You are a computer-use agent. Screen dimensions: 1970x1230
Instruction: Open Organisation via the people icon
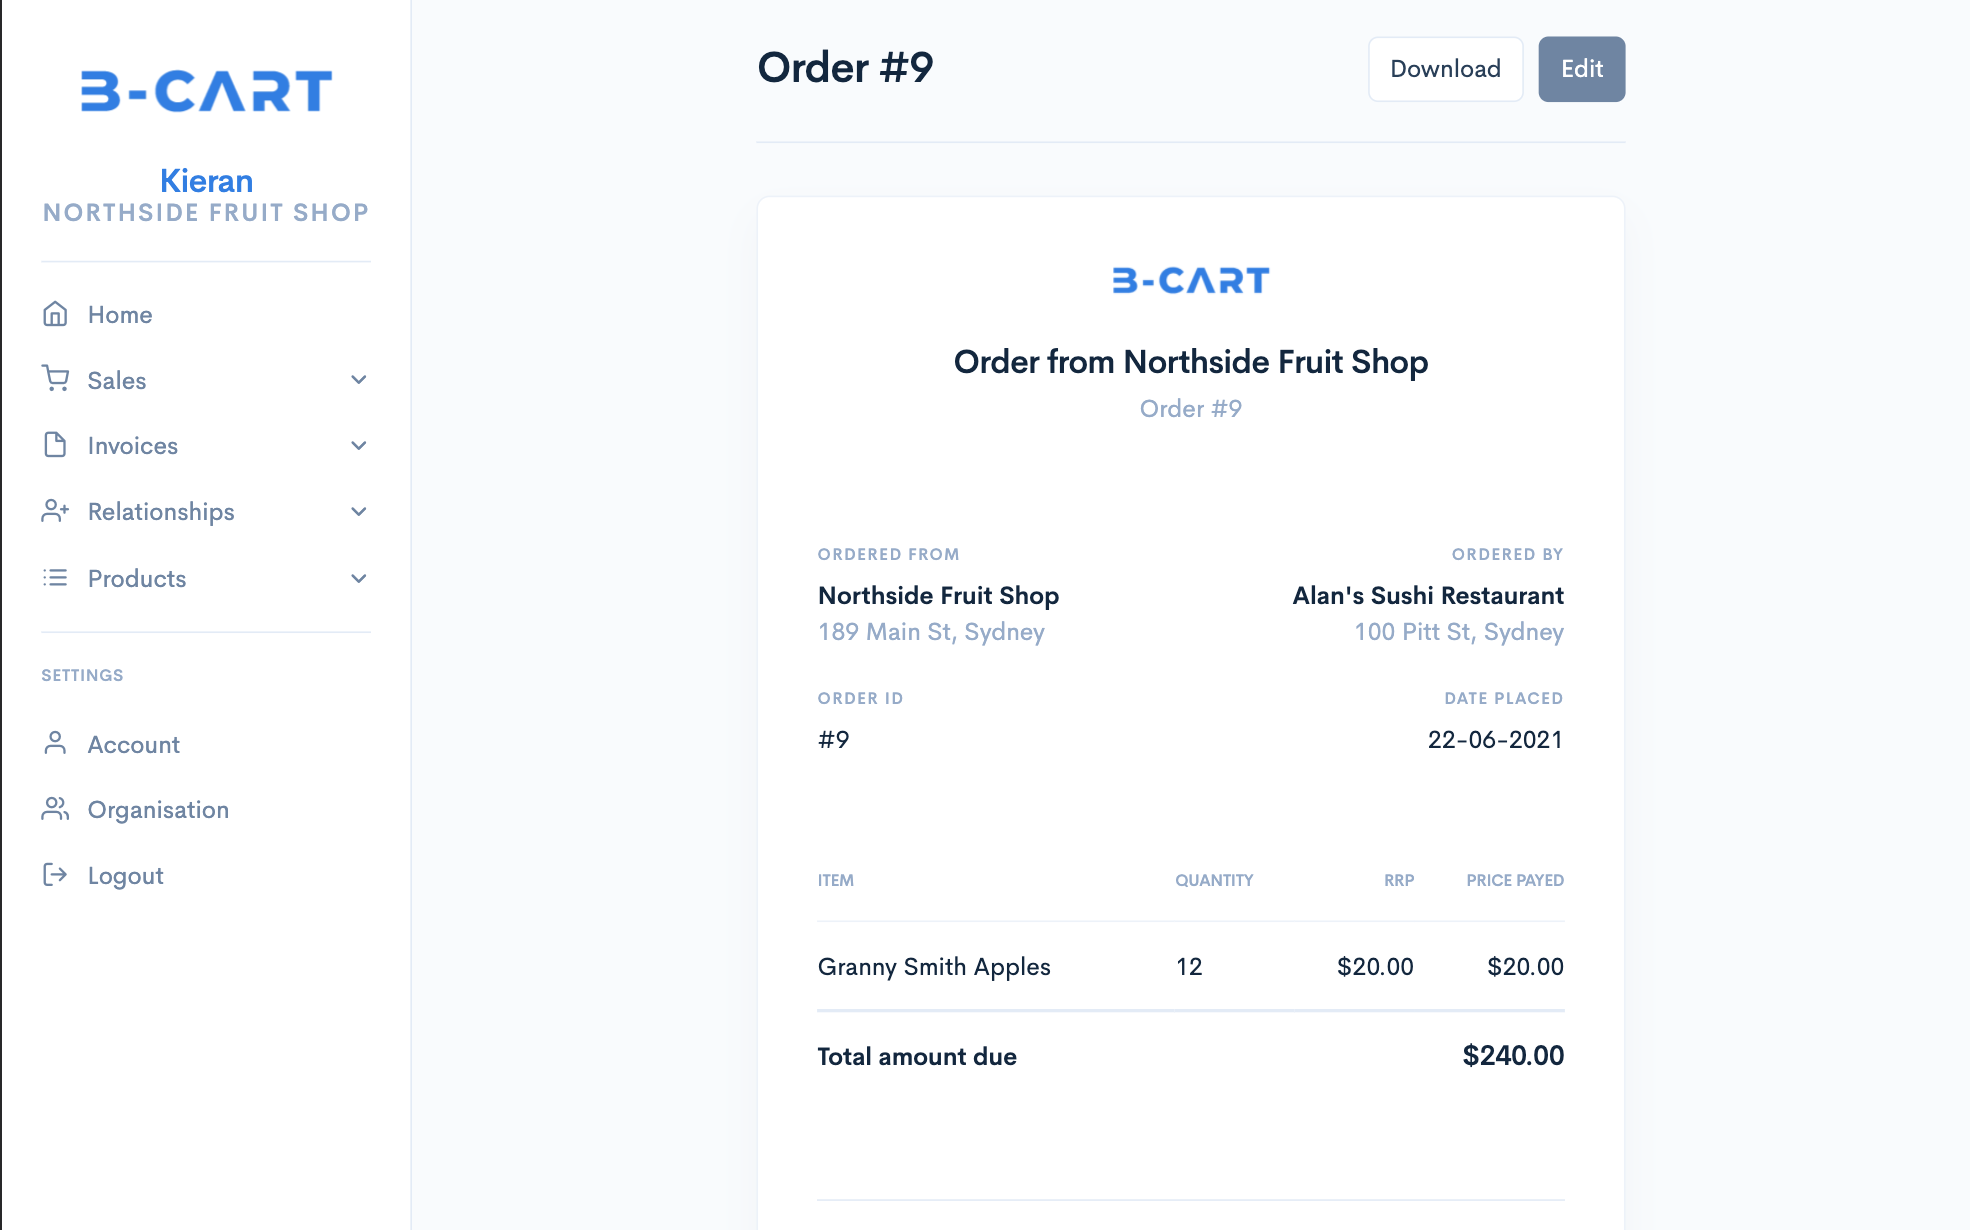[55, 809]
